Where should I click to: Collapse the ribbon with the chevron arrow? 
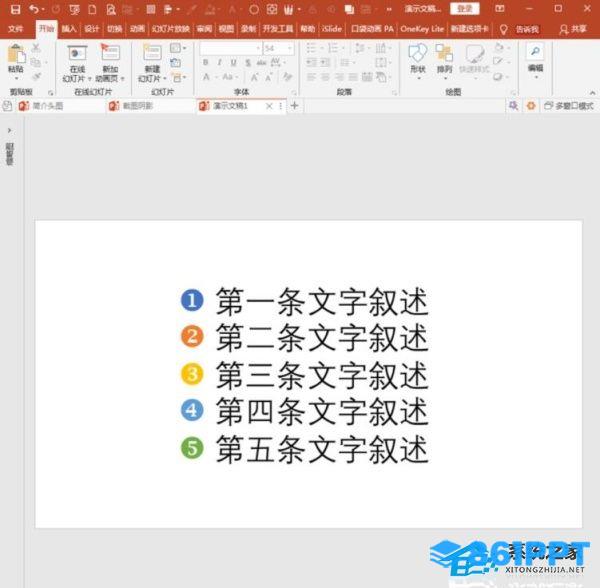point(592,93)
